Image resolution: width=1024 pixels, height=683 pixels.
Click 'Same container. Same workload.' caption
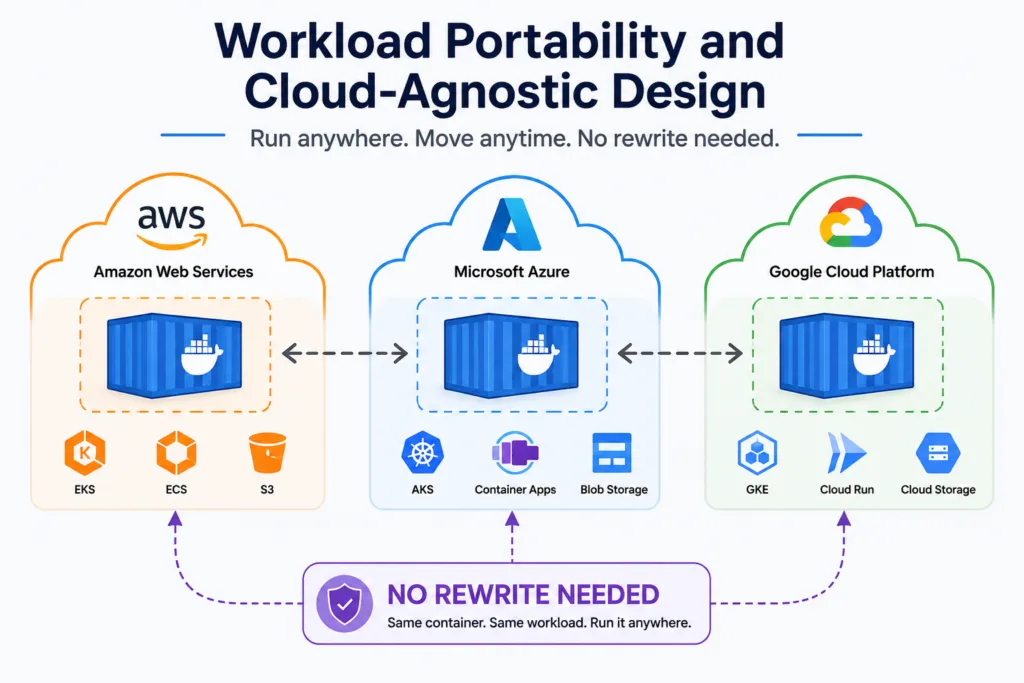[x=487, y=623]
